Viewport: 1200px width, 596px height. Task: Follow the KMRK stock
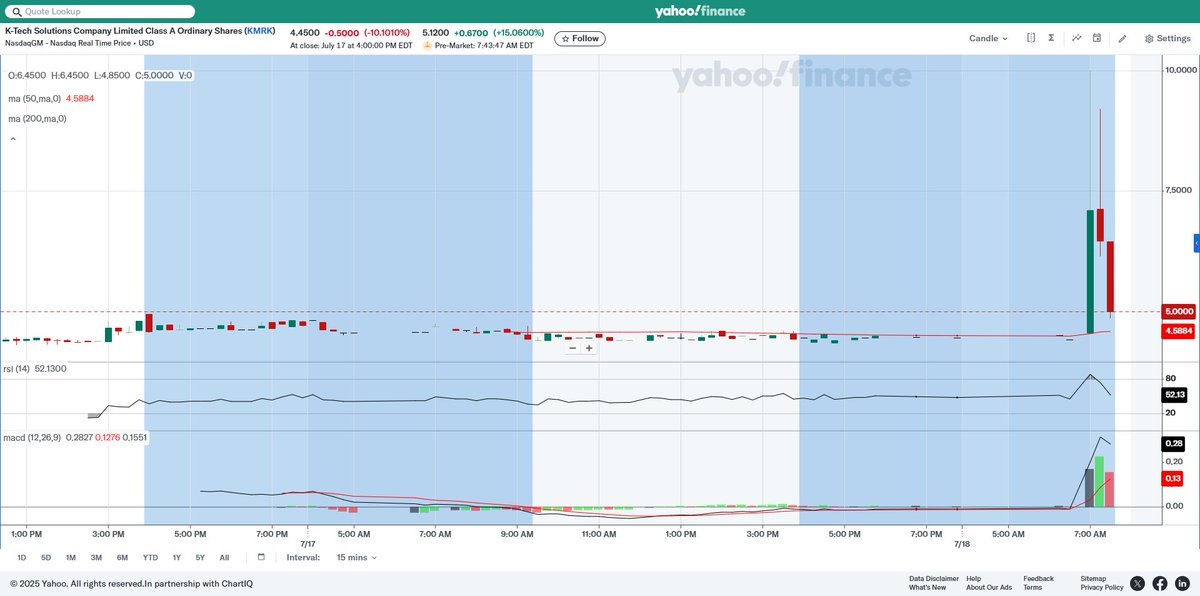(x=580, y=38)
